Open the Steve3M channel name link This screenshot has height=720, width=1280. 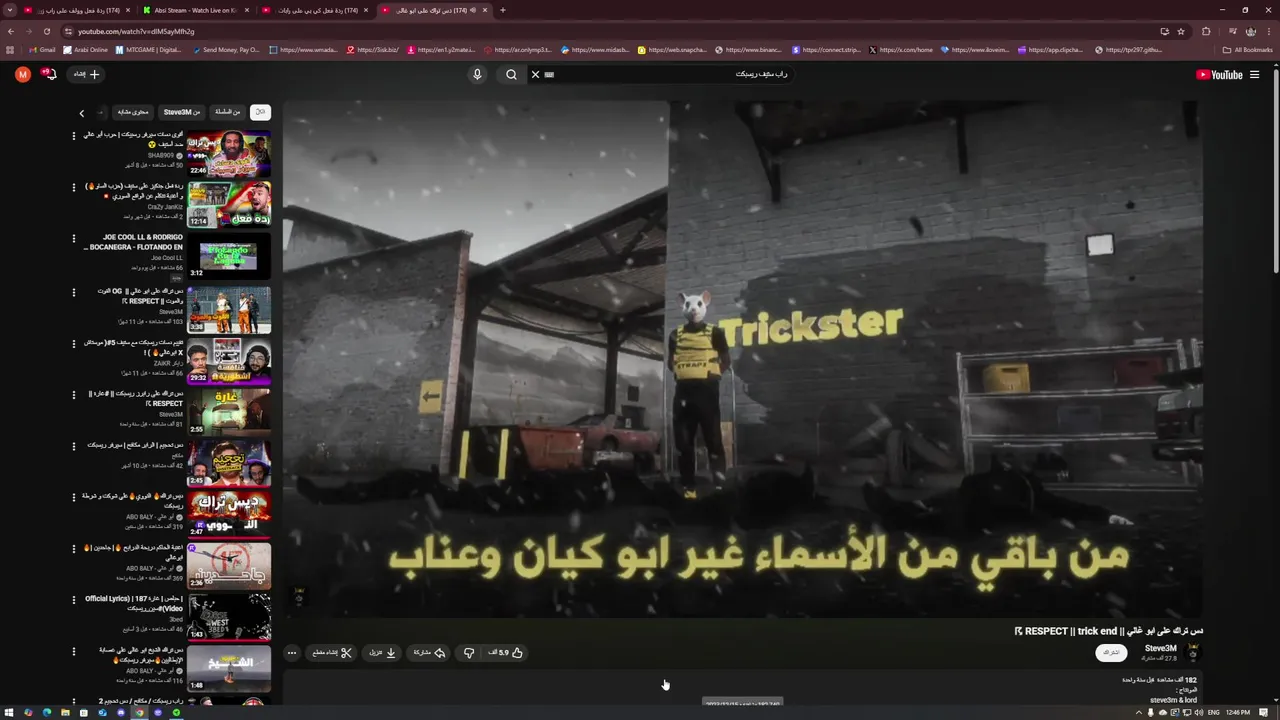click(x=1161, y=648)
